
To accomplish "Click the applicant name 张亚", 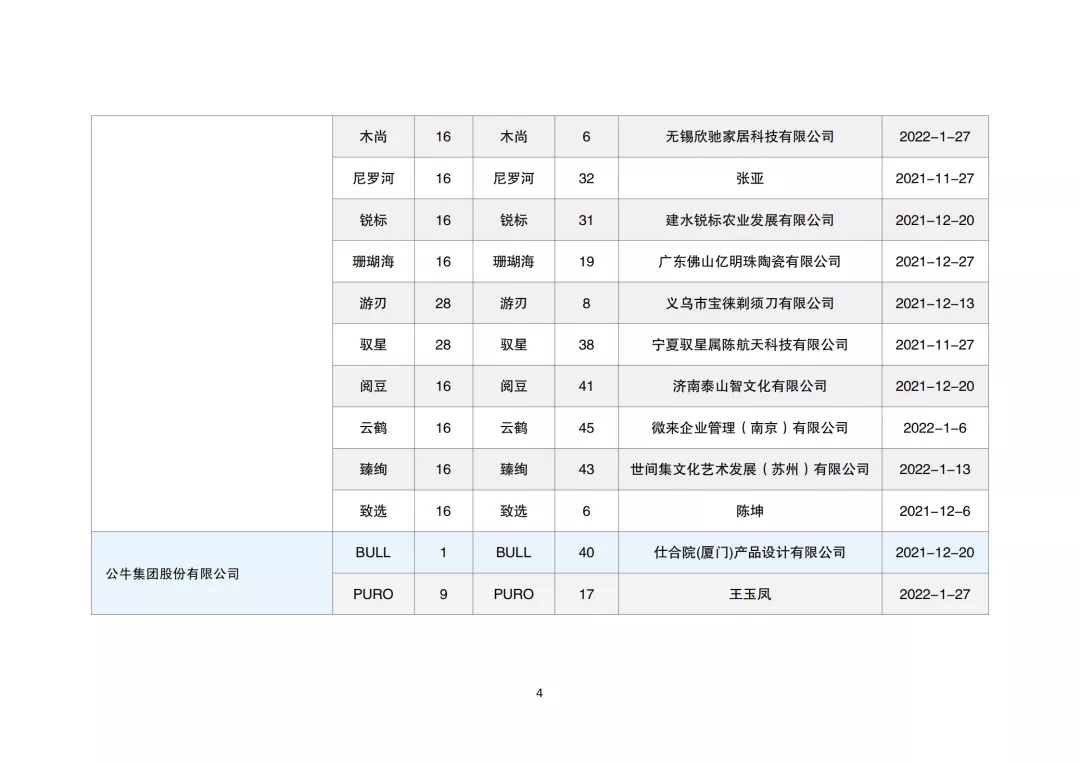I will [749, 178].
